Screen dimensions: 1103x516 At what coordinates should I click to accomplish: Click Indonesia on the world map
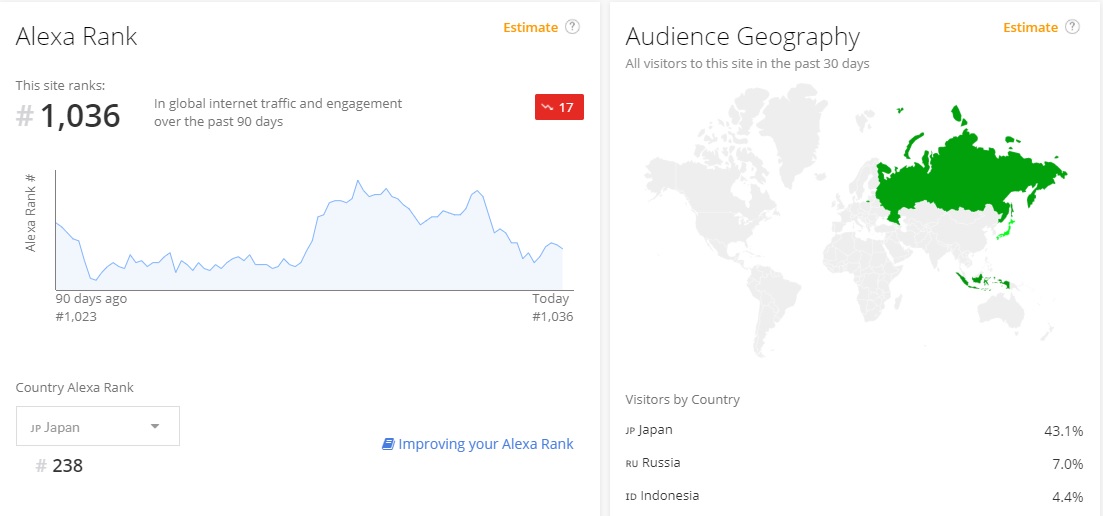click(983, 280)
